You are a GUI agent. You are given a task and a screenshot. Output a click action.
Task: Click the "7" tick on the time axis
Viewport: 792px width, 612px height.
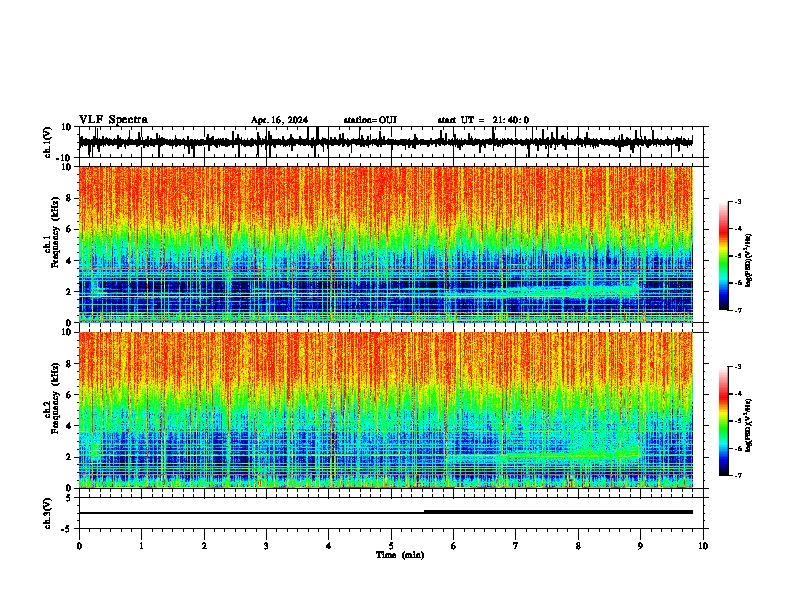click(516, 546)
